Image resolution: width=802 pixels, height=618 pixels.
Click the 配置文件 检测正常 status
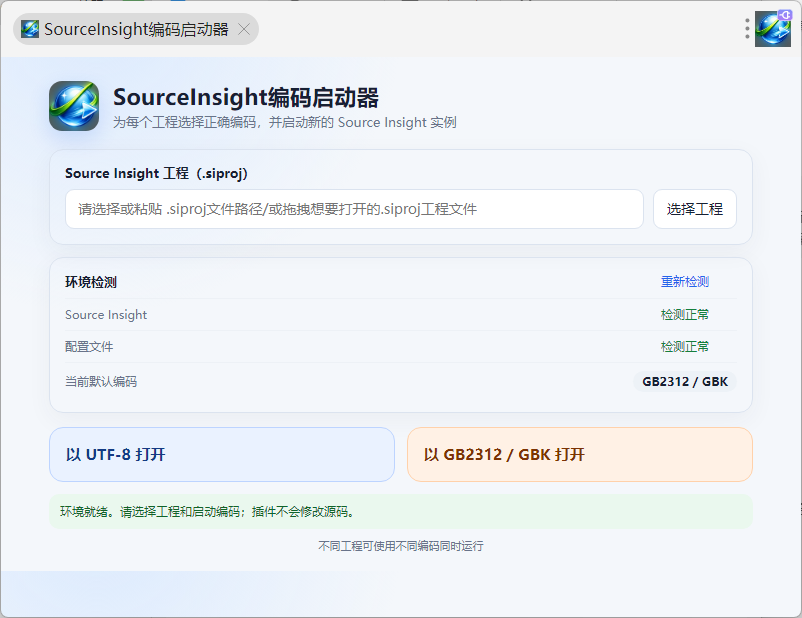(x=685, y=347)
